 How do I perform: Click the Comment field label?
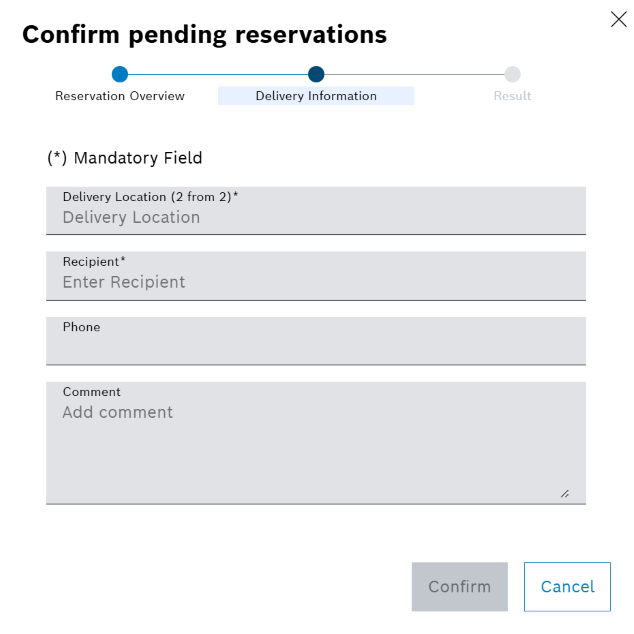[x=91, y=392]
